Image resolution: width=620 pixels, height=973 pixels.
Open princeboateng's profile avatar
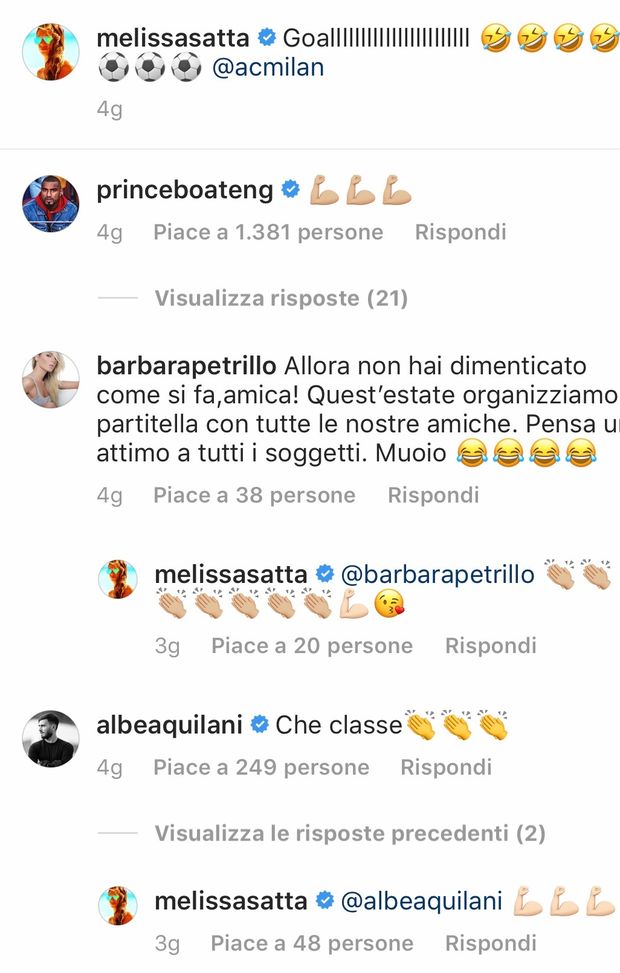(50, 203)
